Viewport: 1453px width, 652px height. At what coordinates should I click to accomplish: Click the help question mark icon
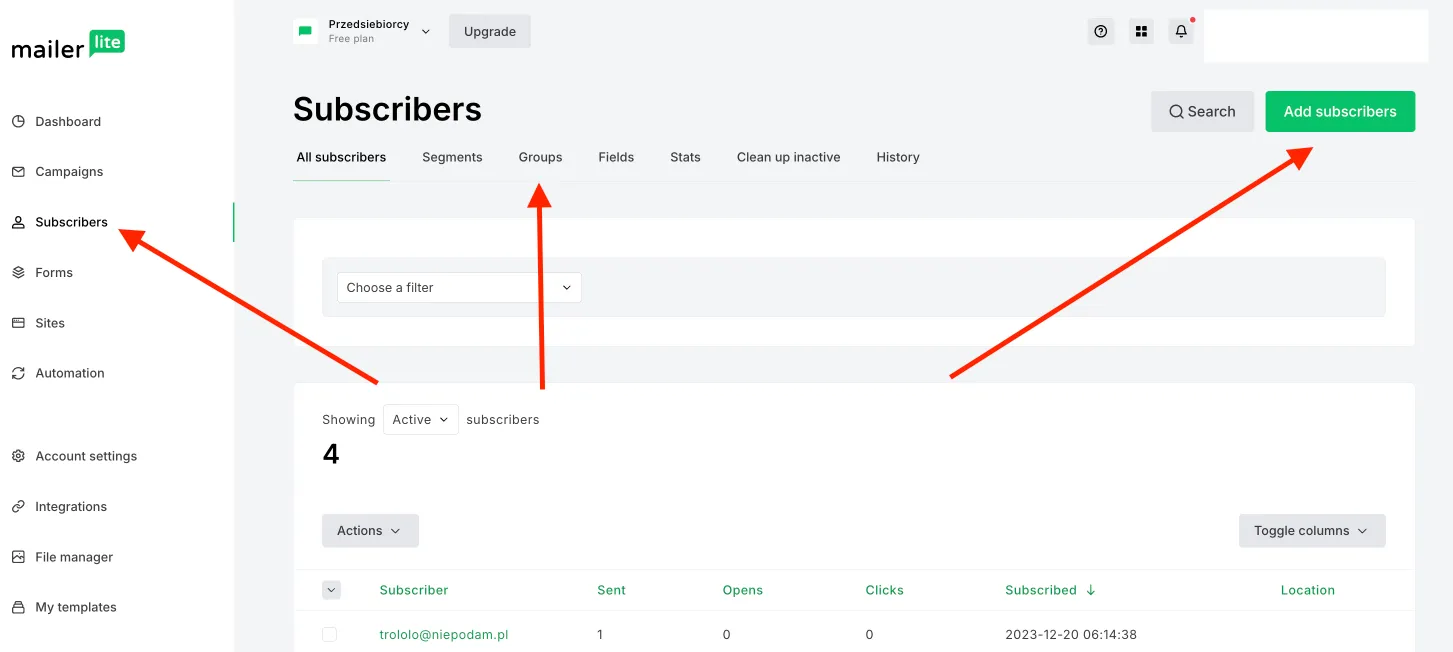1100,32
